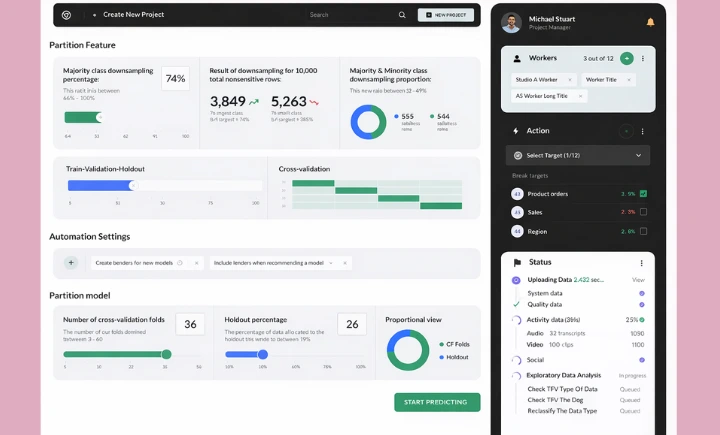This screenshot has height=435, width=720.
Task: Click the app logo in top bar
Action: pyautogui.click(x=67, y=15)
